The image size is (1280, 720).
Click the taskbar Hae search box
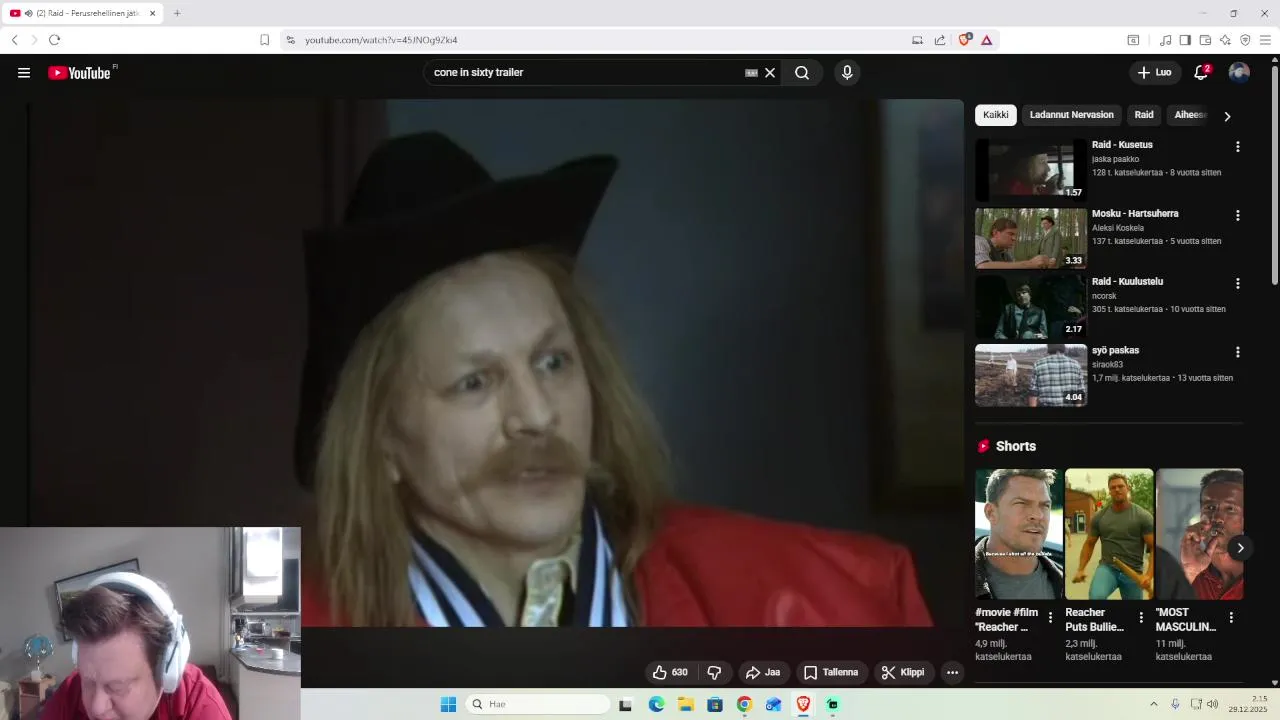(x=537, y=704)
